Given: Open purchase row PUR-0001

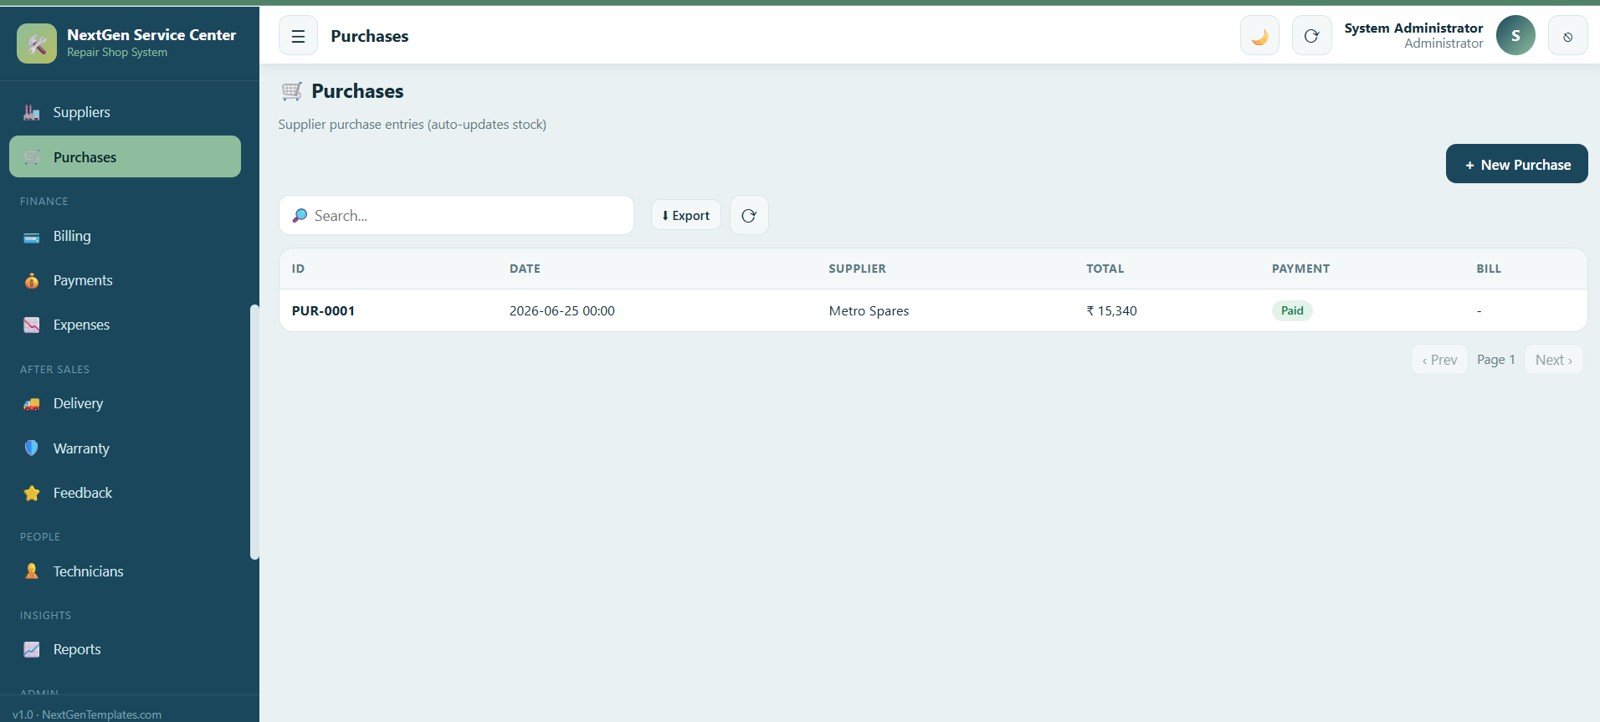Looking at the screenshot, I should tap(933, 311).
